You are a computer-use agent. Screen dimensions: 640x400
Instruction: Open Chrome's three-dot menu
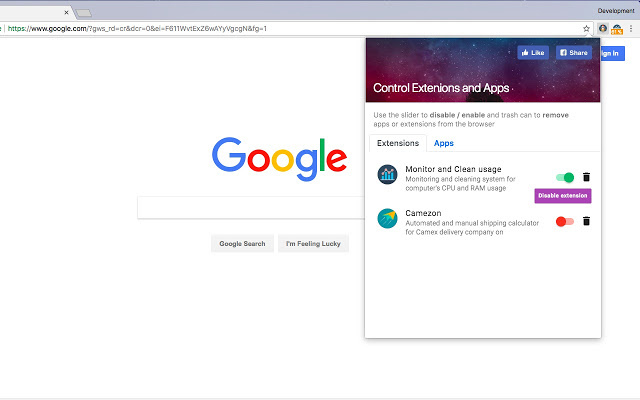pos(631,28)
